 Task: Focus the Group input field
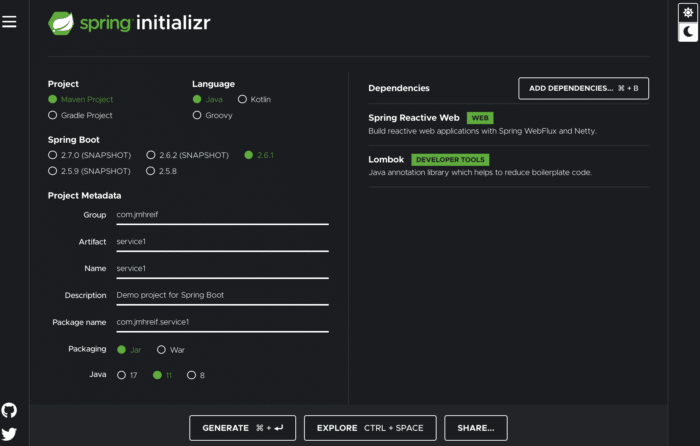point(222,215)
